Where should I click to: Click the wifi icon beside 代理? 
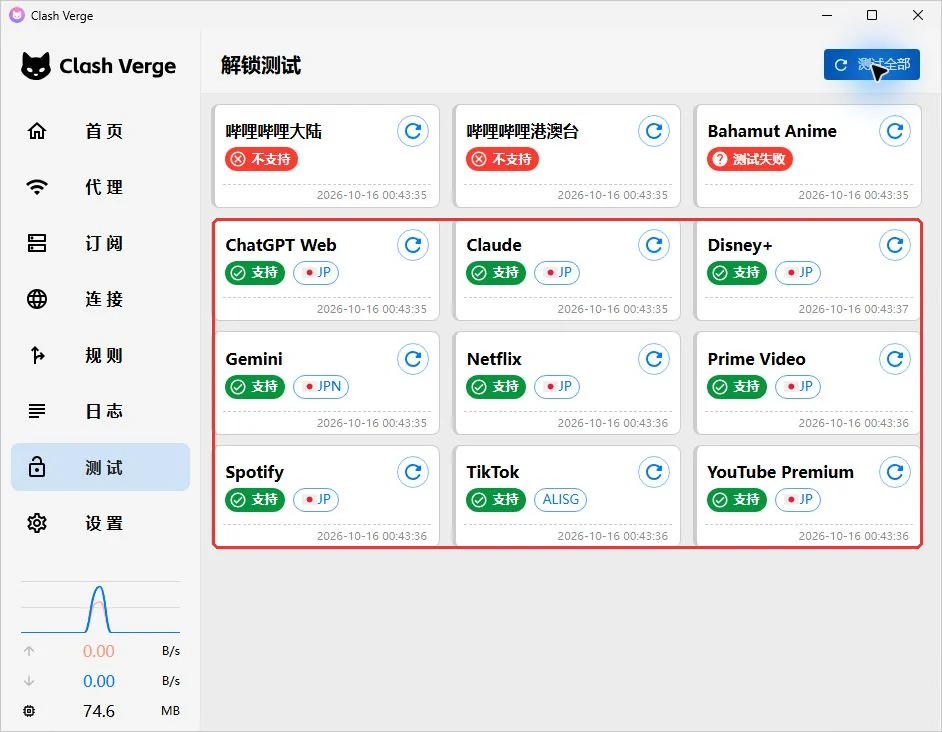[x=37, y=187]
